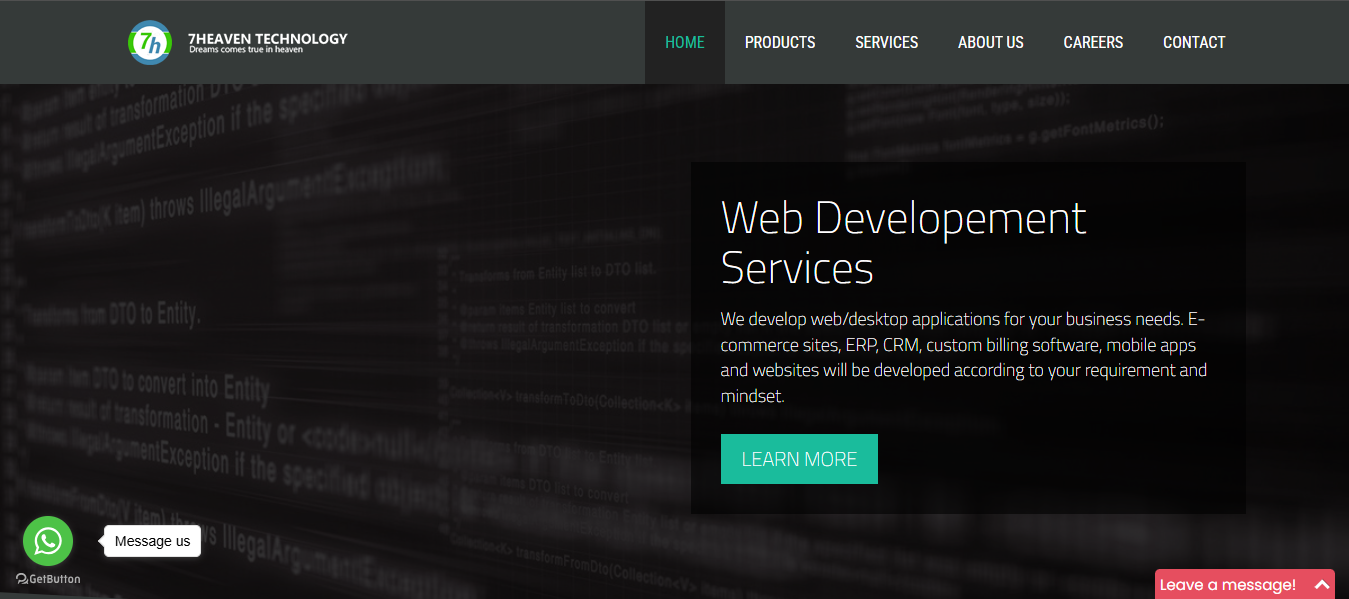
Task: Go to the HOME menu item
Action: point(685,42)
